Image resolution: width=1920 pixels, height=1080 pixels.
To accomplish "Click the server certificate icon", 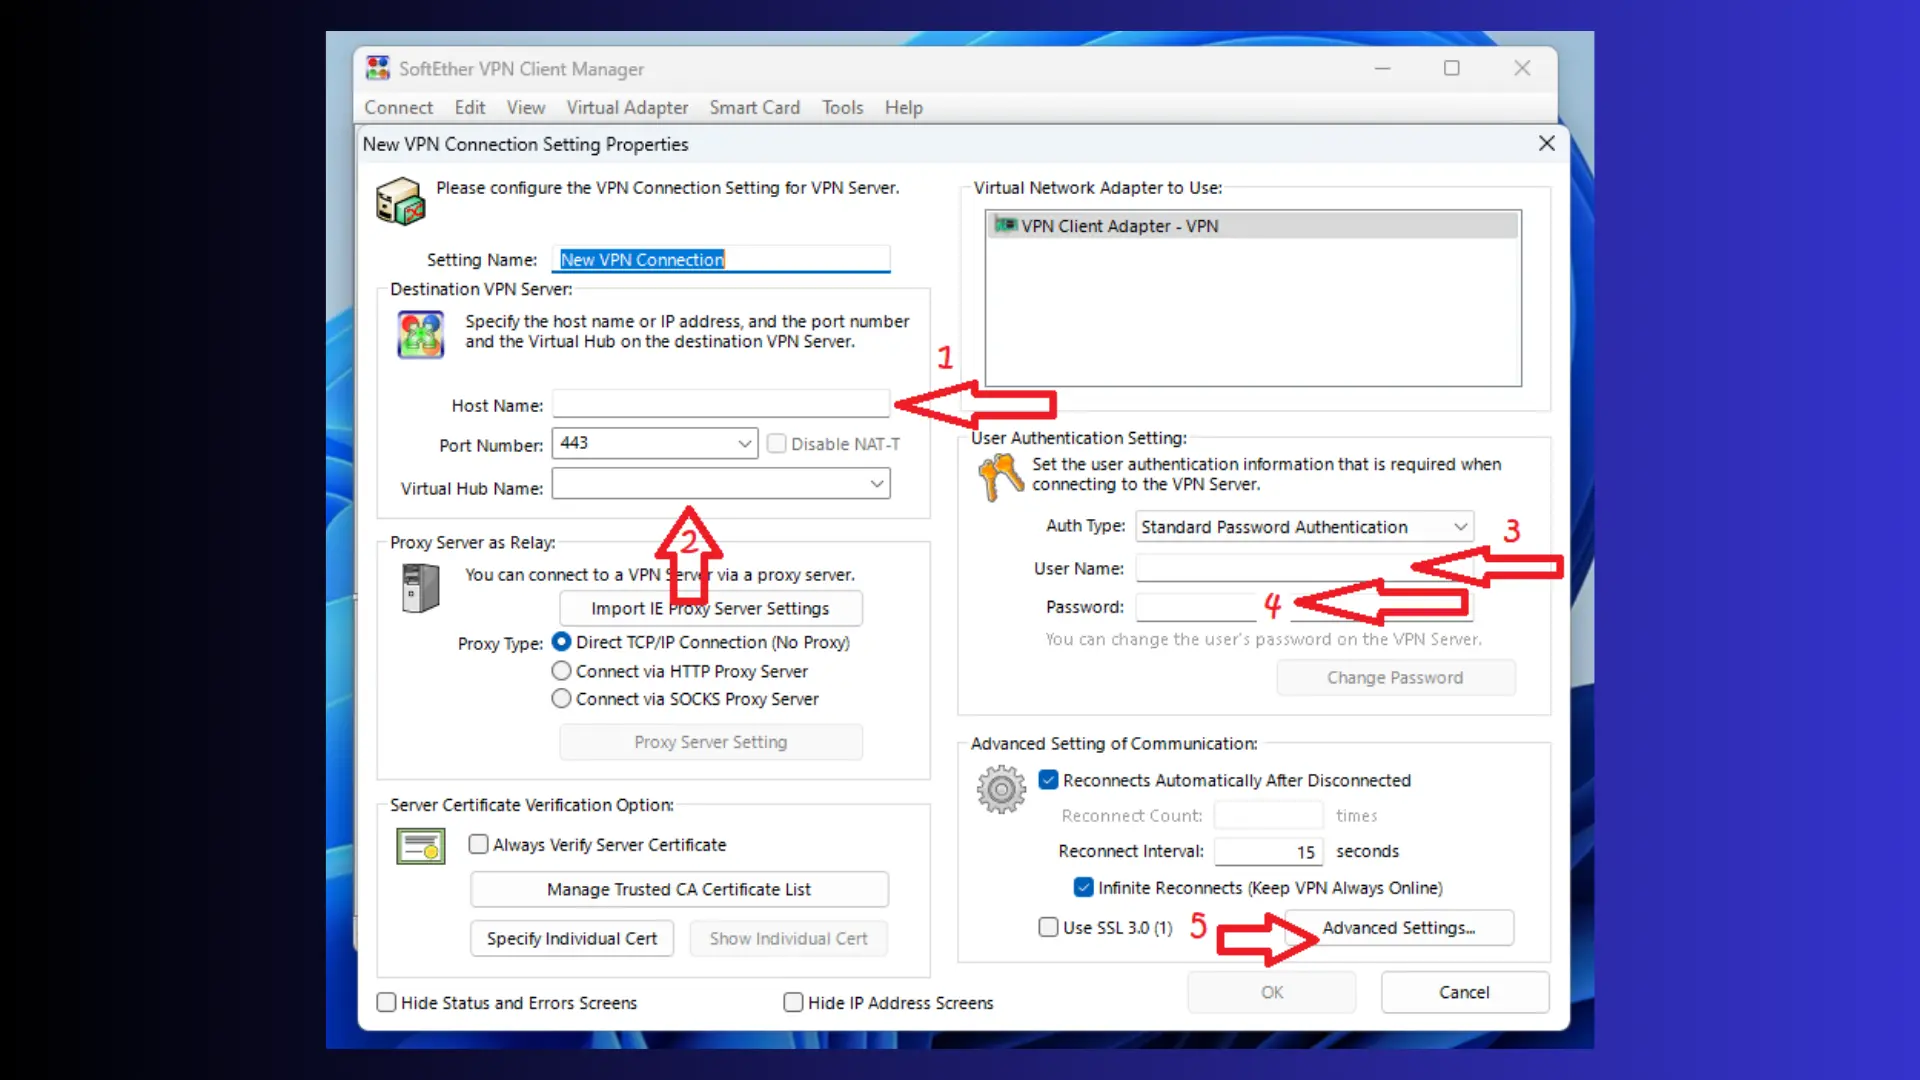I will click(x=421, y=846).
